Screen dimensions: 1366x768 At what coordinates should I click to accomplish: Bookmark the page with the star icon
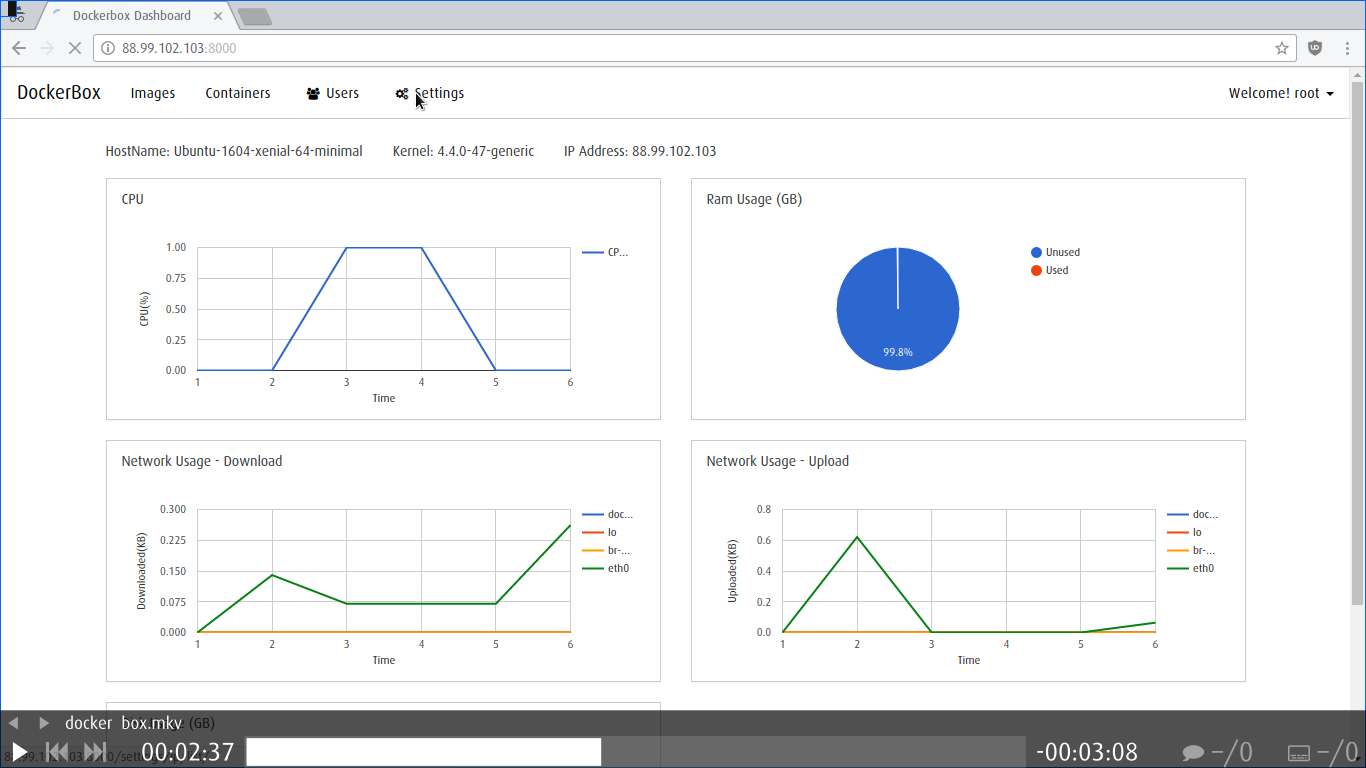point(1282,48)
